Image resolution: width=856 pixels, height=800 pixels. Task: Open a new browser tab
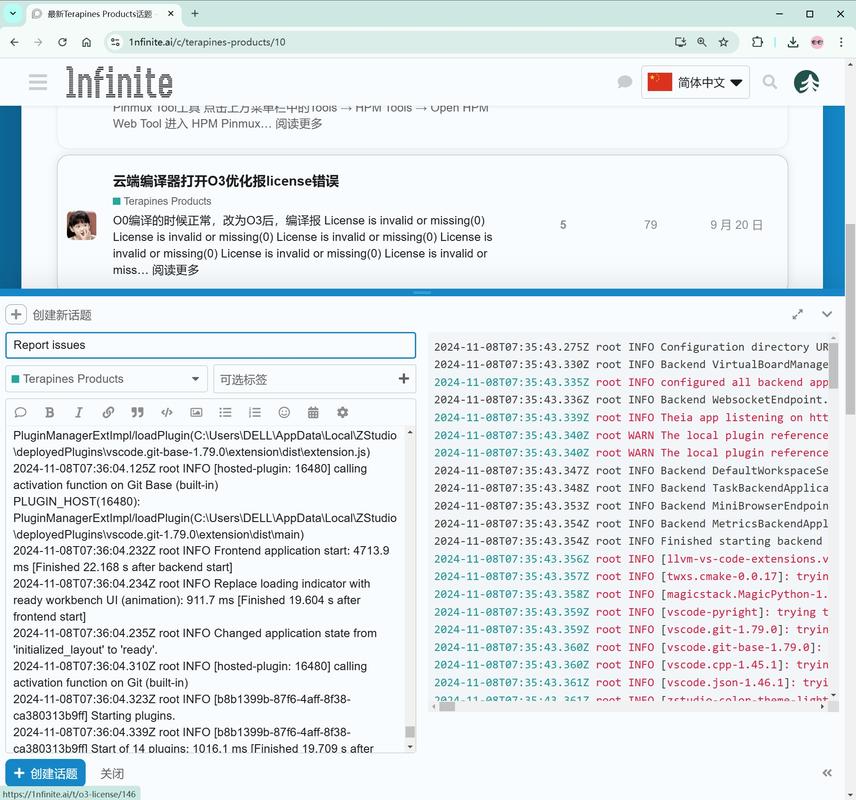tap(195, 14)
